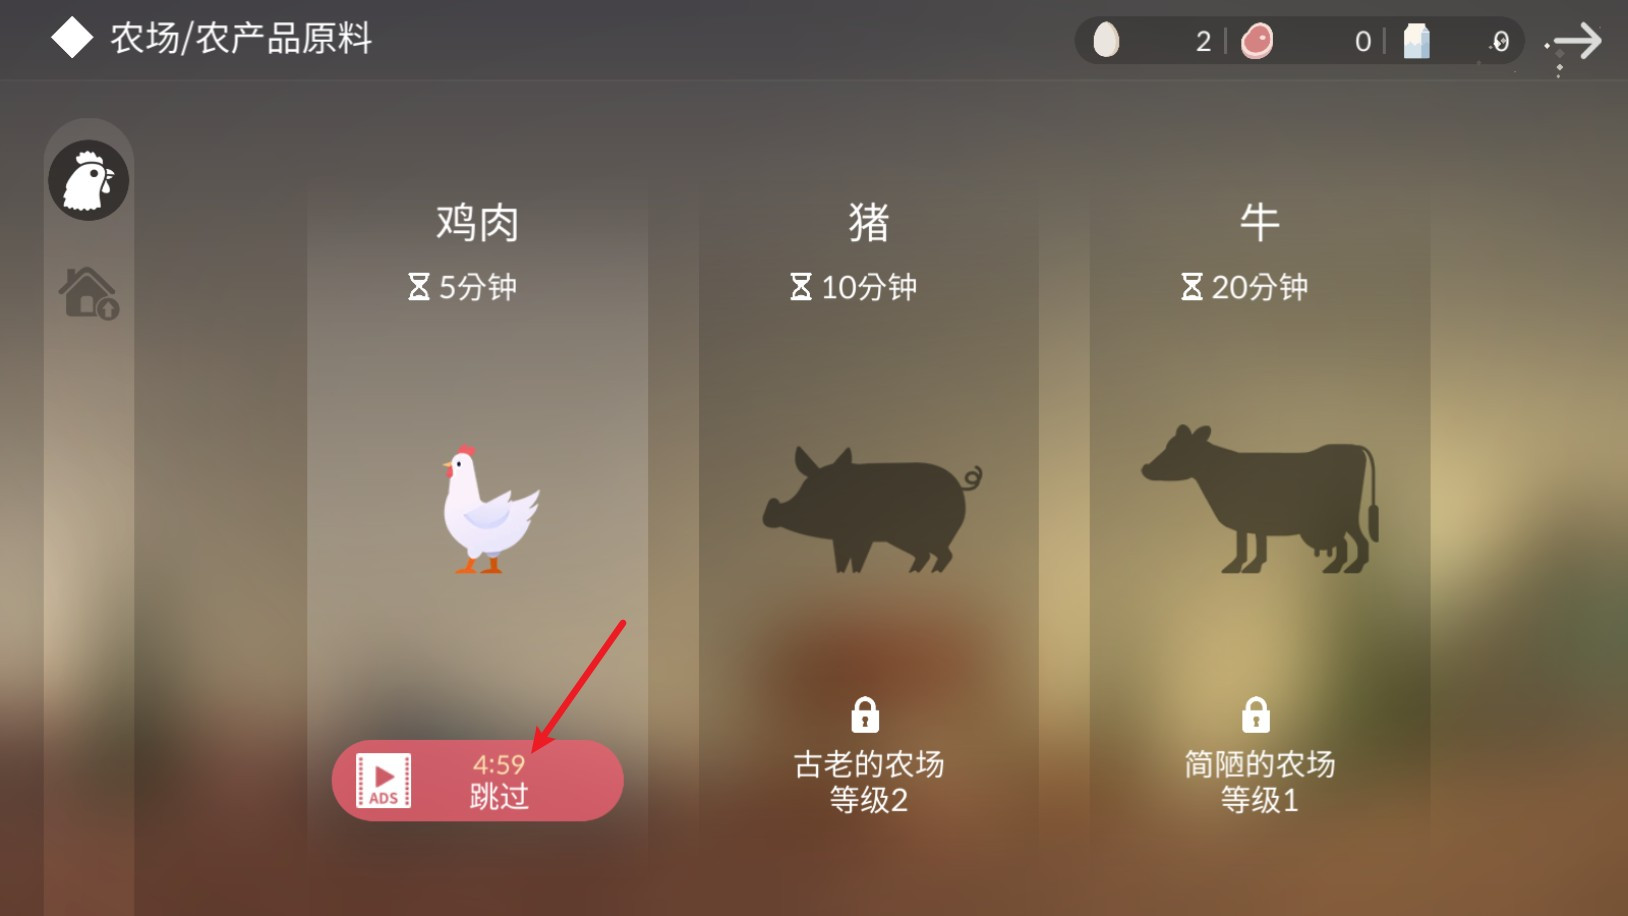Select the 猪 card title

click(869, 222)
